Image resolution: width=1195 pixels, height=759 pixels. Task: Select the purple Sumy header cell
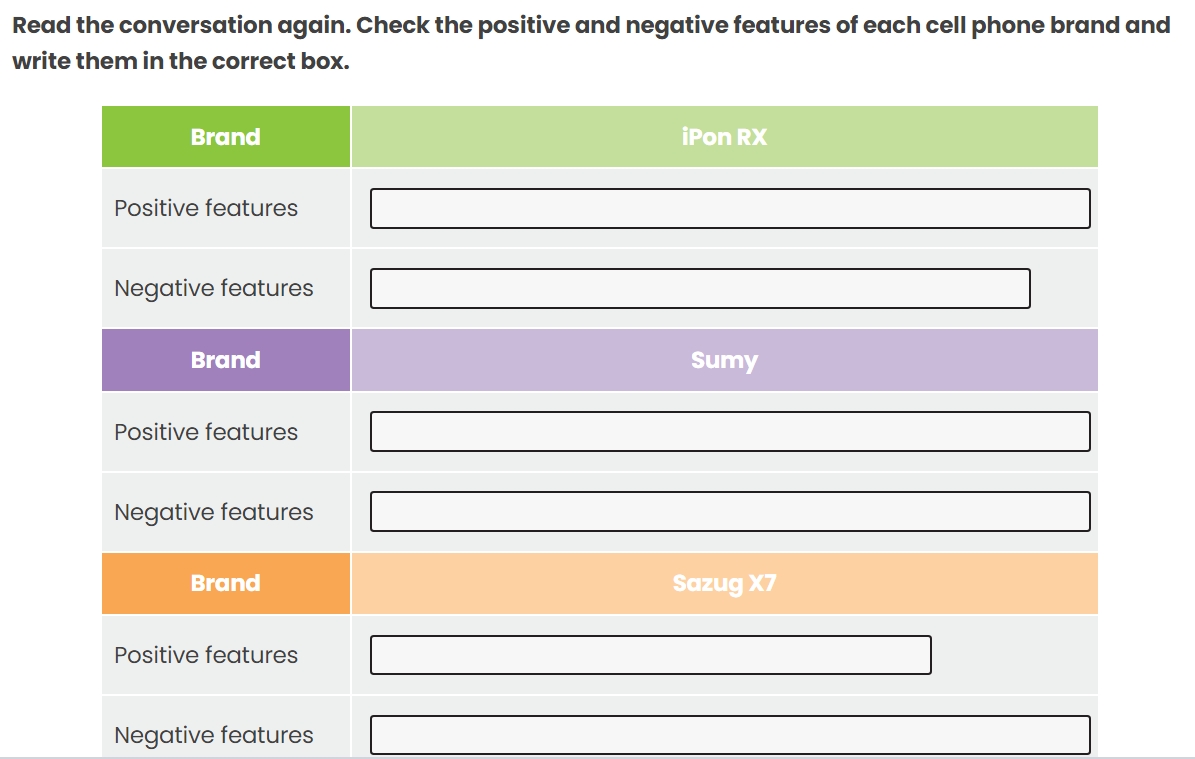723,359
